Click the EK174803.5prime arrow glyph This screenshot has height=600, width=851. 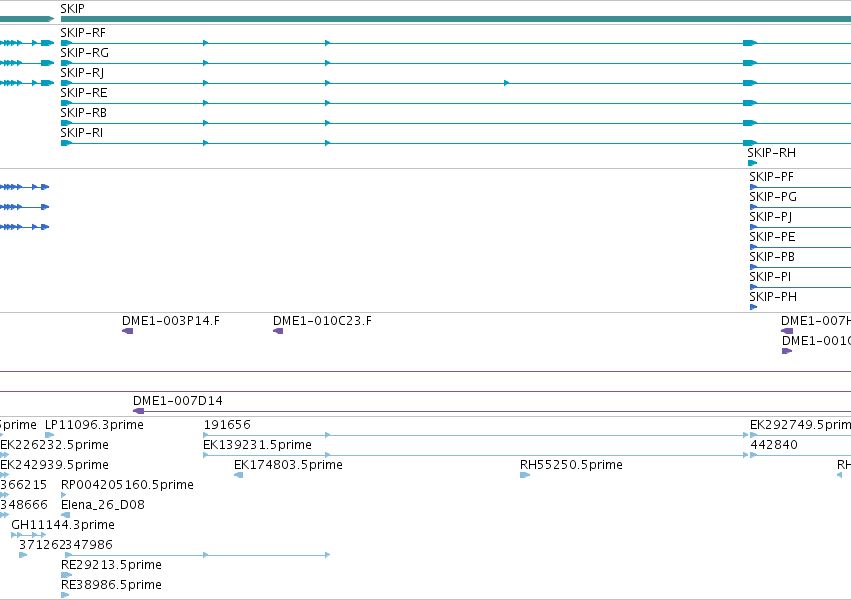(238, 475)
